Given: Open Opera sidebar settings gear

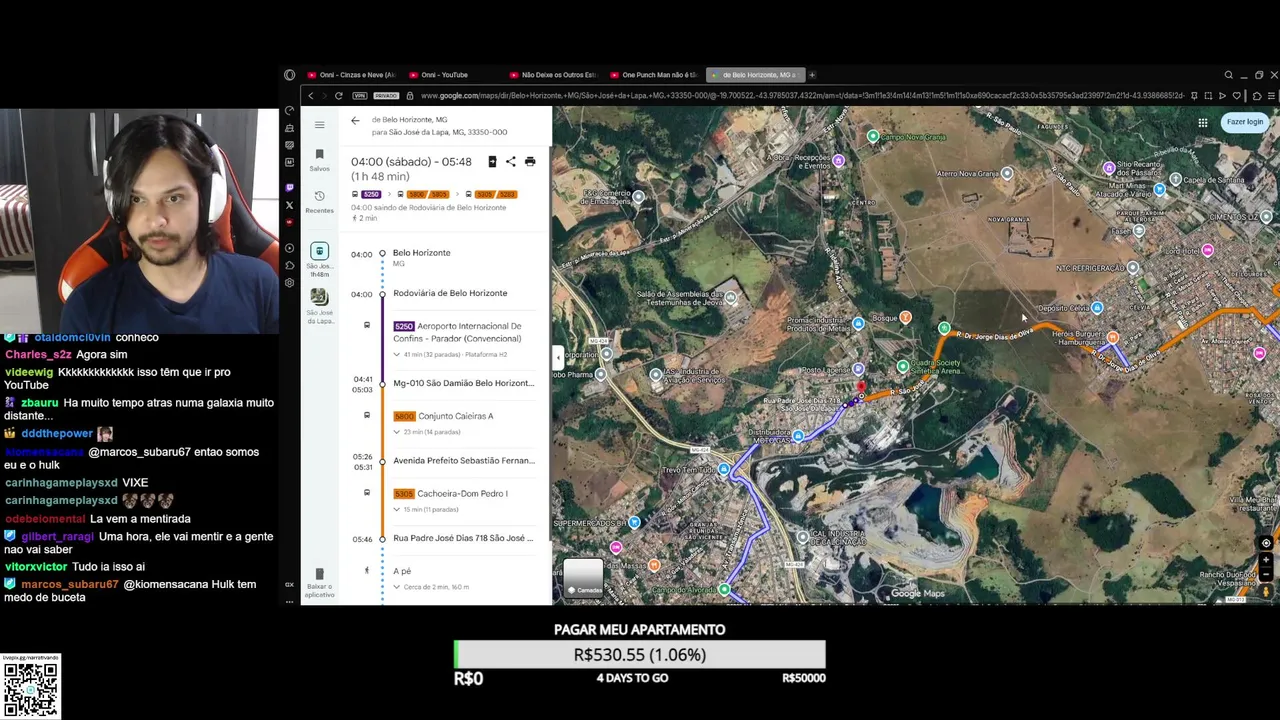Looking at the screenshot, I should coord(290,283).
